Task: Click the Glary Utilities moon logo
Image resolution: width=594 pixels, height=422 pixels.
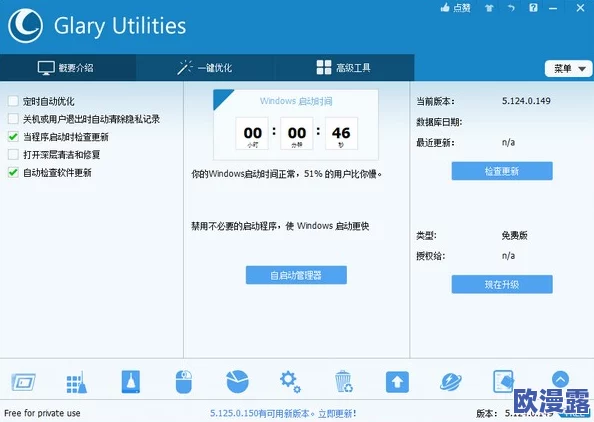Action: tap(25, 26)
